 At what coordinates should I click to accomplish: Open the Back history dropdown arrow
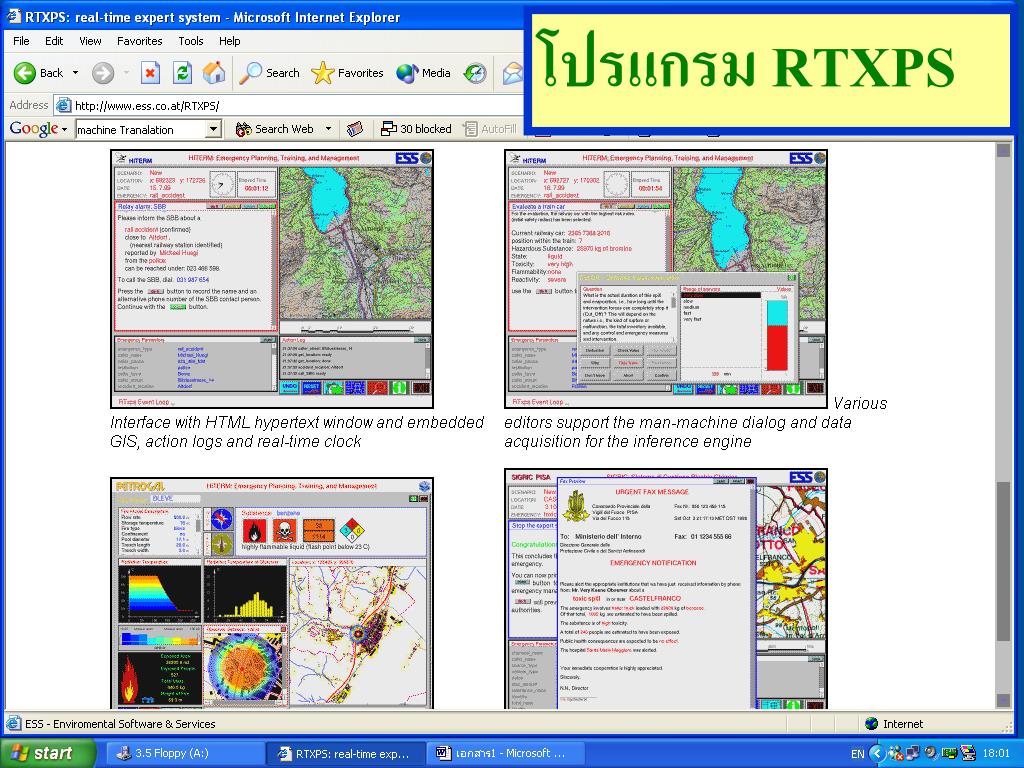click(x=75, y=73)
